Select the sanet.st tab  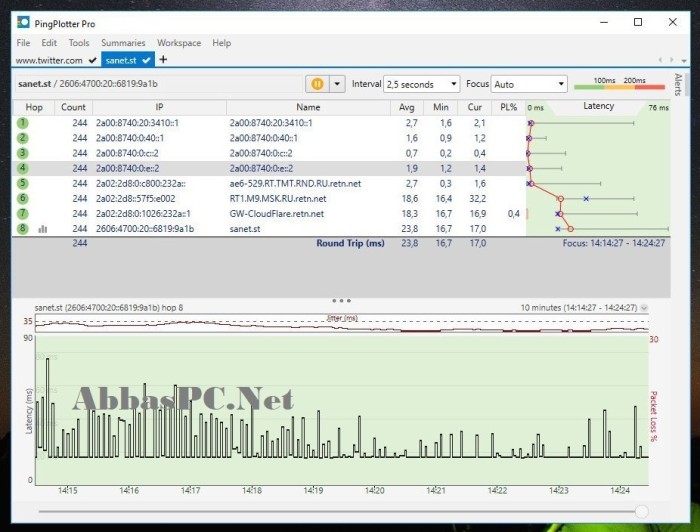128,60
